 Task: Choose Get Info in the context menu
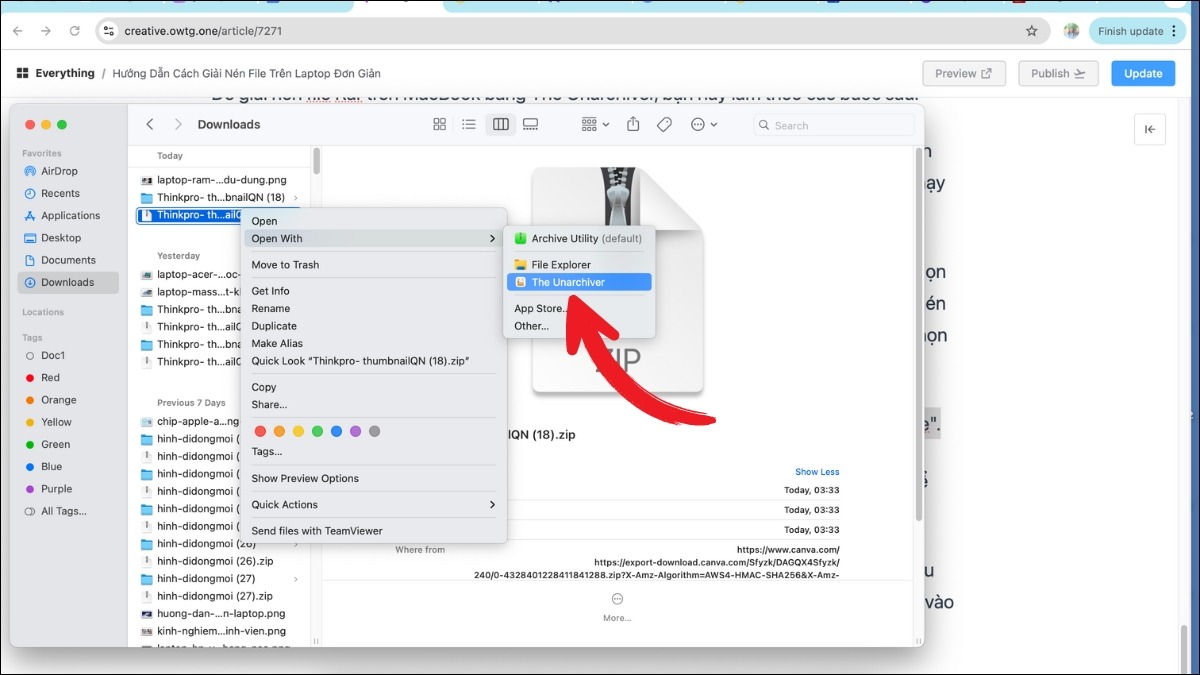point(374,291)
